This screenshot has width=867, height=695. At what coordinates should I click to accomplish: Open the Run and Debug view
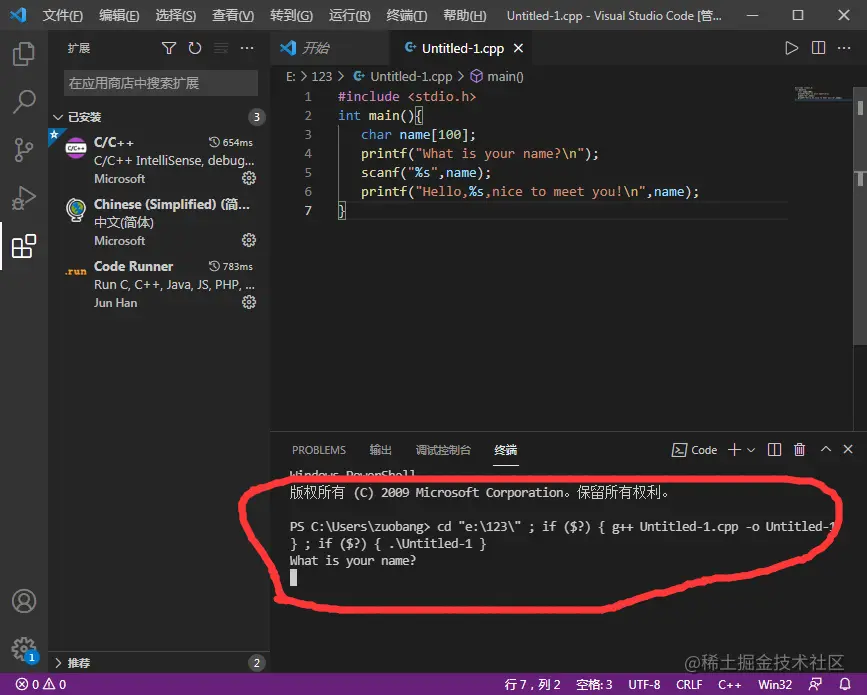coord(24,197)
